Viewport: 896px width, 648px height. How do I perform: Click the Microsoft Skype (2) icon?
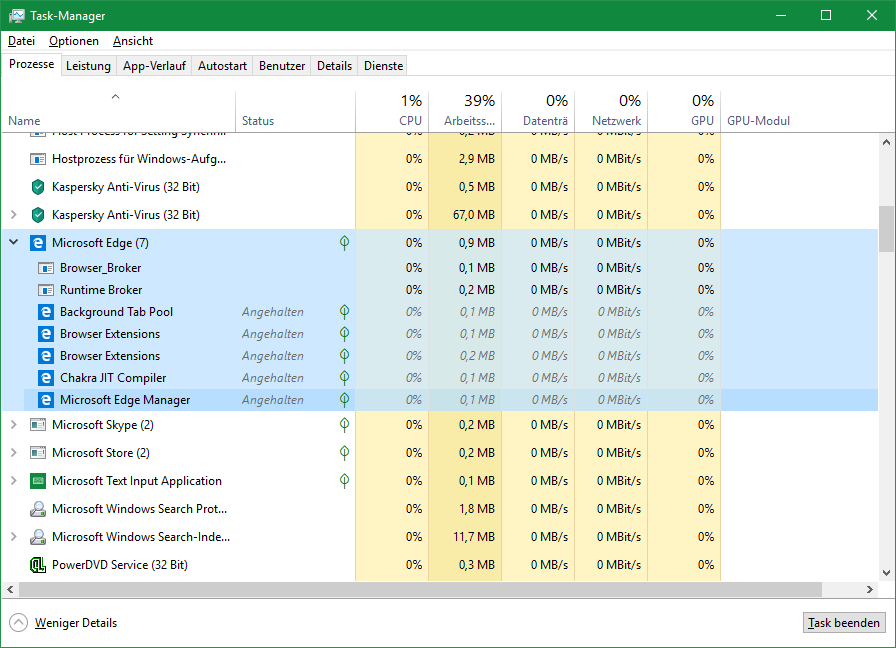coord(38,425)
